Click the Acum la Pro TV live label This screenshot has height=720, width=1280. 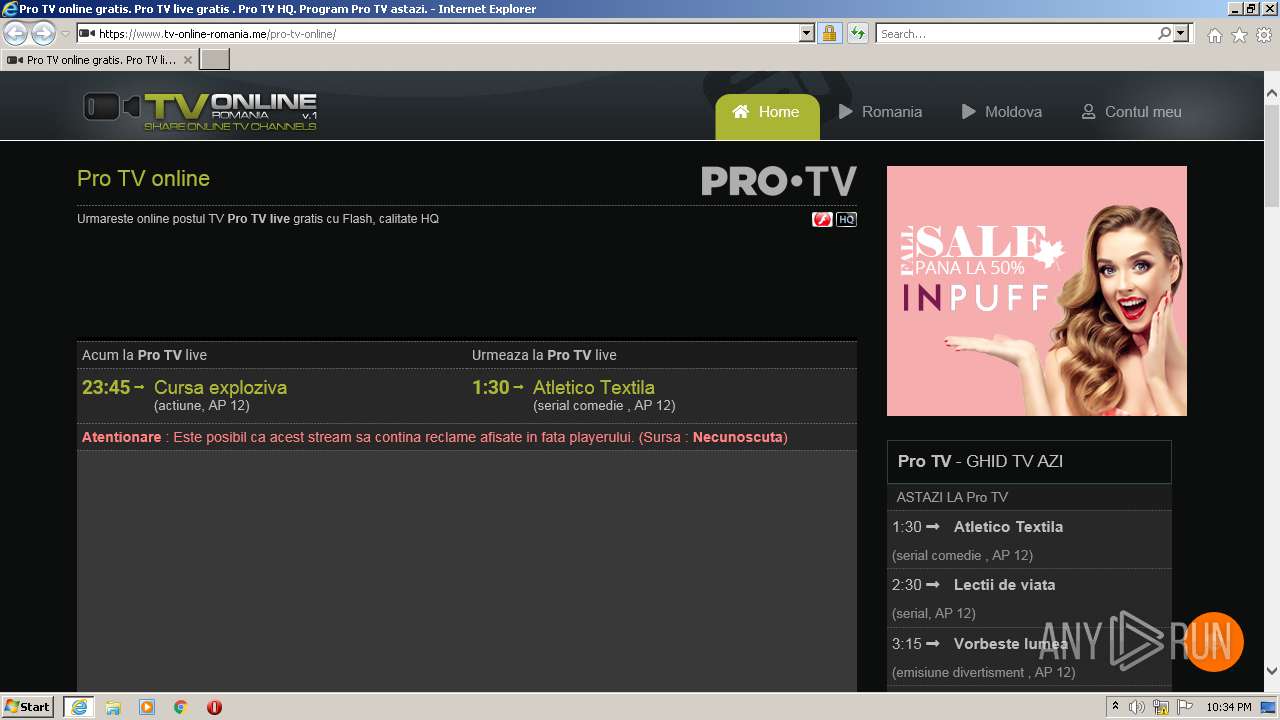[144, 355]
